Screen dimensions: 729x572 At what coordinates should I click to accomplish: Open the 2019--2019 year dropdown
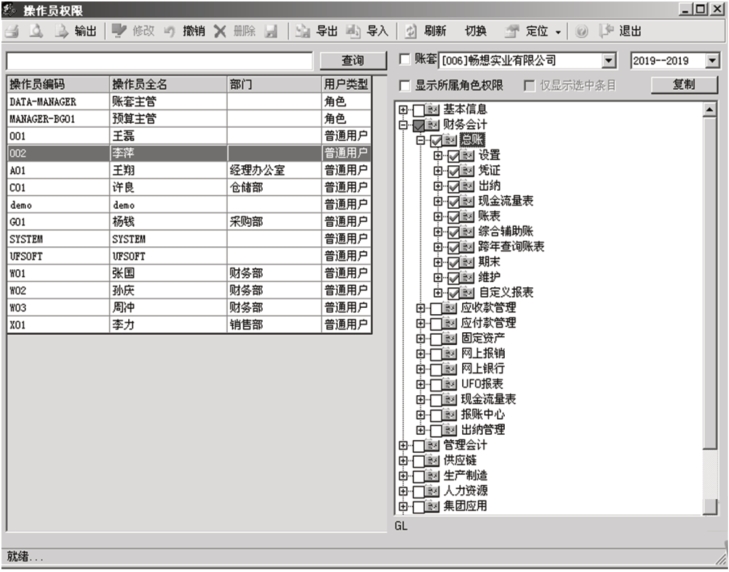pyautogui.click(x=711, y=62)
